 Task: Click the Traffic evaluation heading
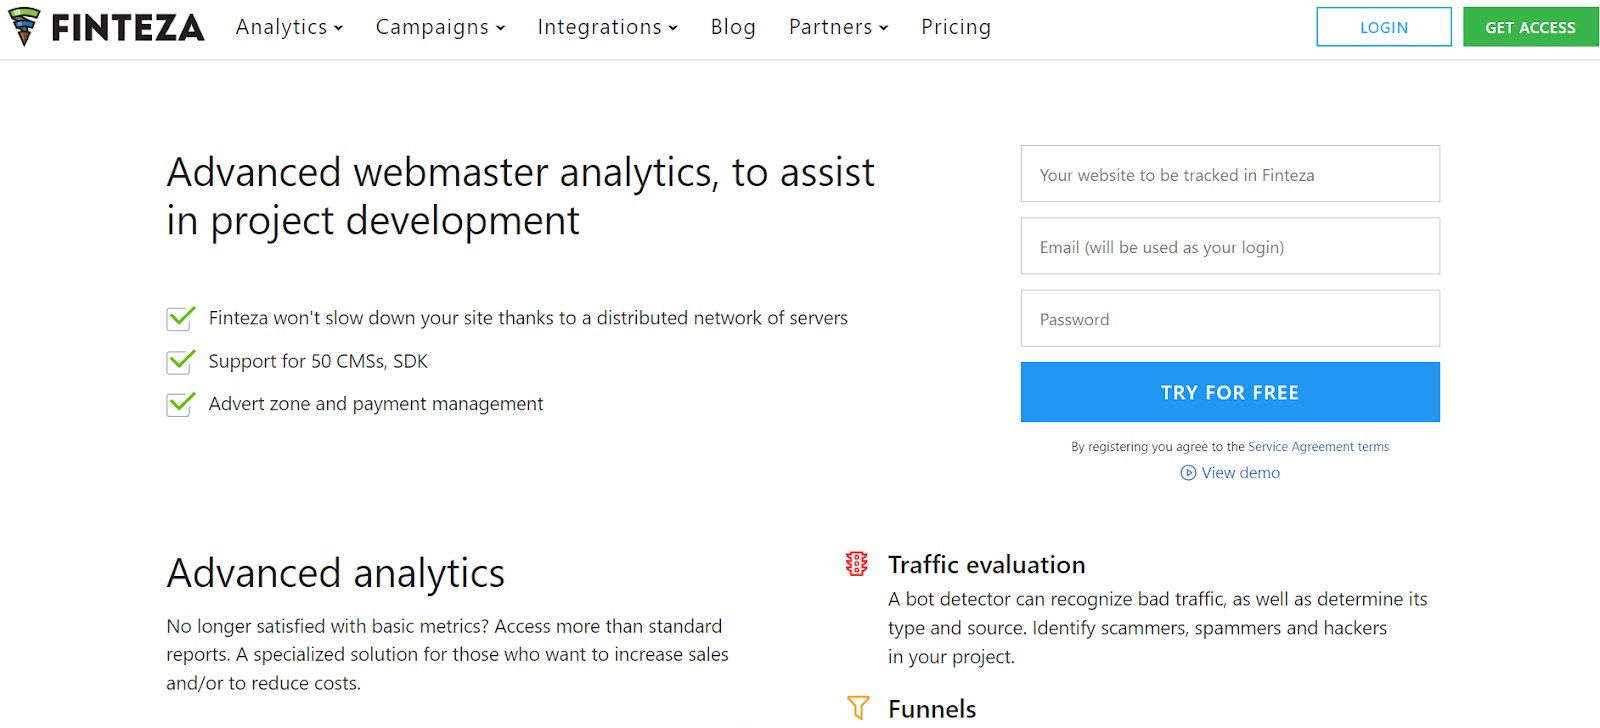986,565
